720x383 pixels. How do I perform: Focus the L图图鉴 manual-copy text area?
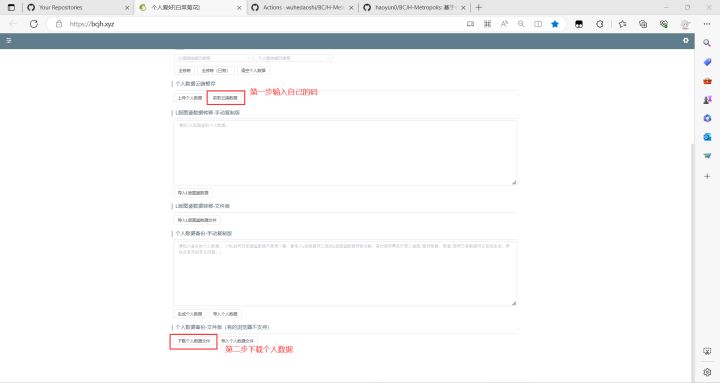pyautogui.click(x=345, y=153)
